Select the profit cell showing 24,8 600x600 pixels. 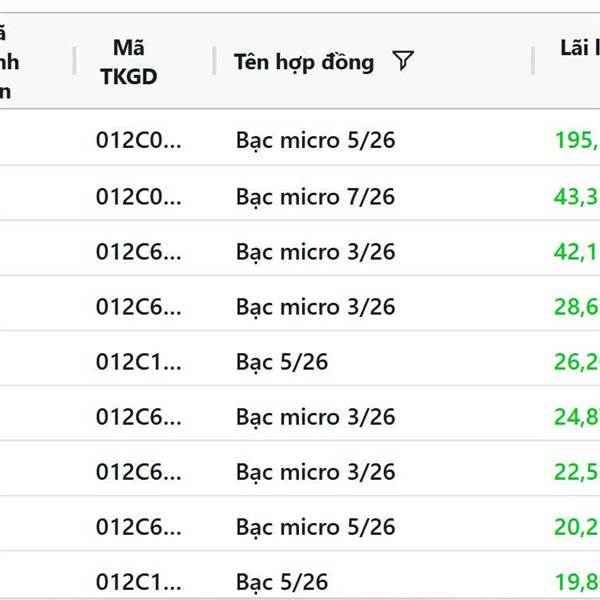(576, 417)
